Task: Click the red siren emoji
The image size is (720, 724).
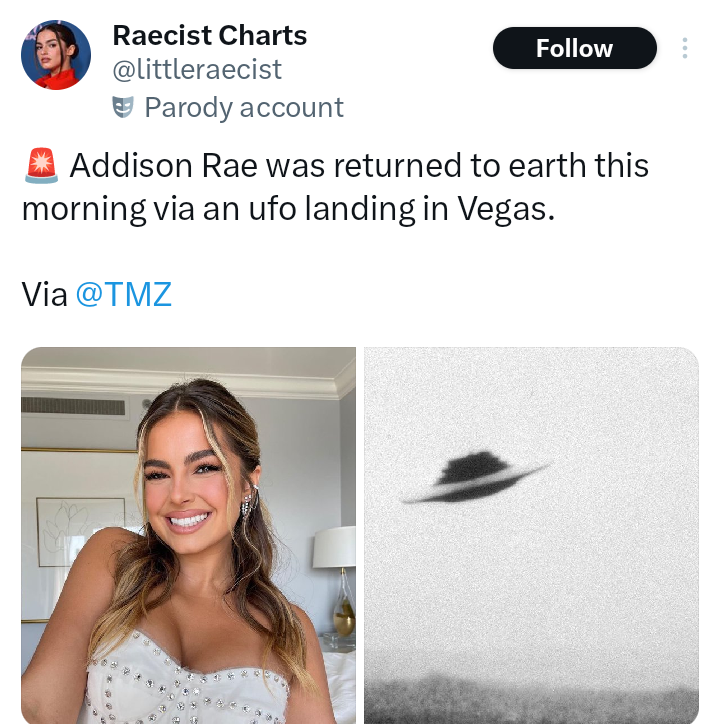Action: pyautogui.click(x=42, y=165)
